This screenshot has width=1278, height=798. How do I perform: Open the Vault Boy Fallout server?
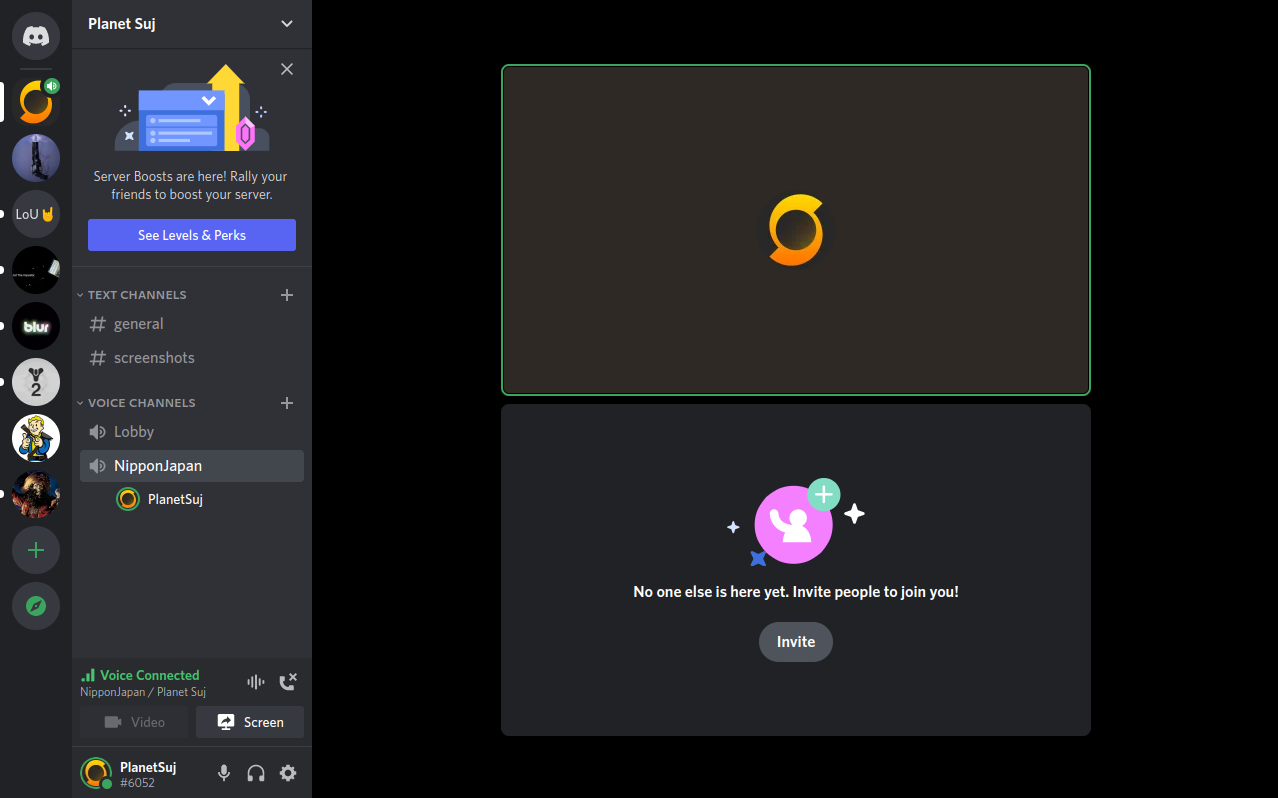(36, 438)
